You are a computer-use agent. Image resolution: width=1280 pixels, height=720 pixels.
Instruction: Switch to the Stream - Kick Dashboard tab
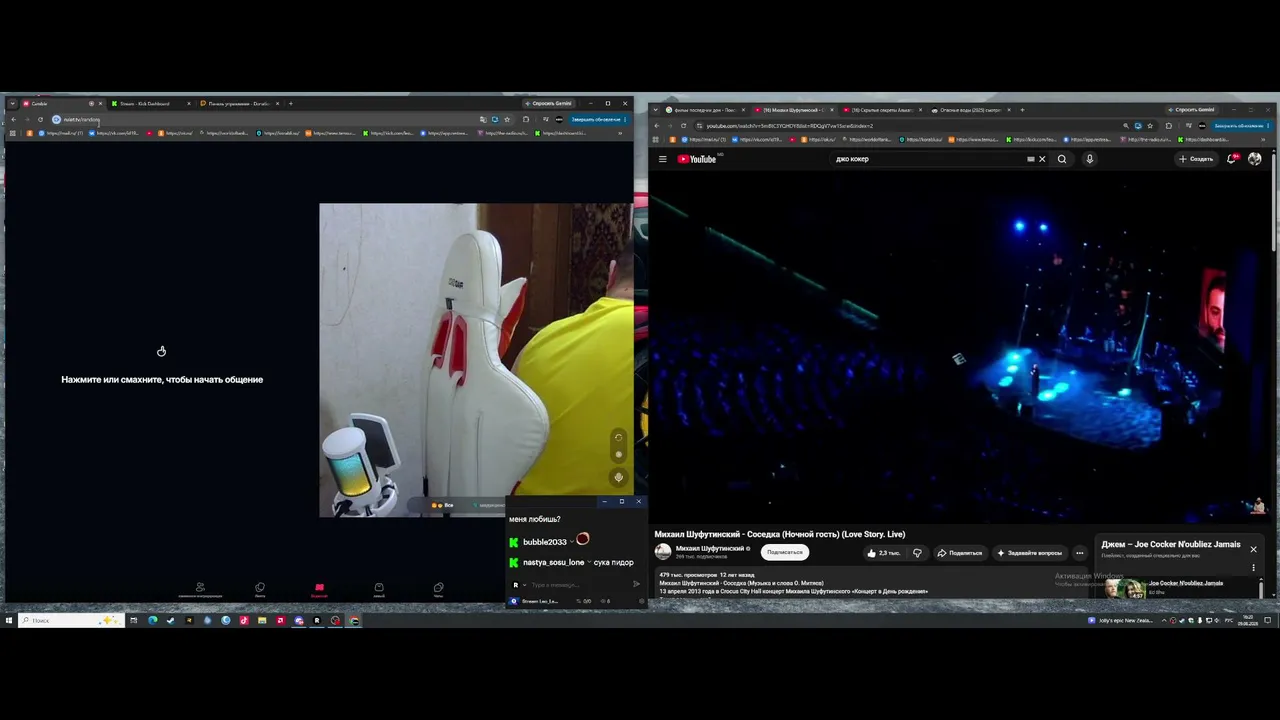coord(149,103)
